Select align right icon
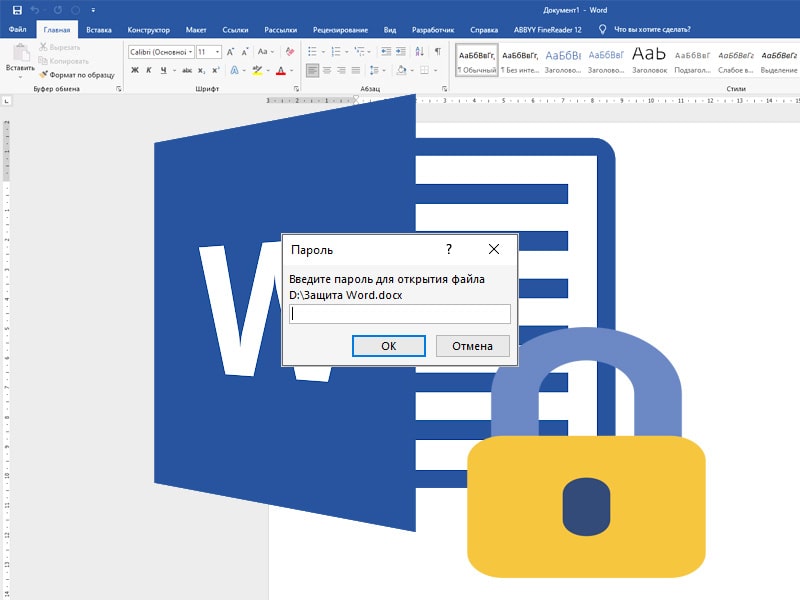 [x=341, y=70]
